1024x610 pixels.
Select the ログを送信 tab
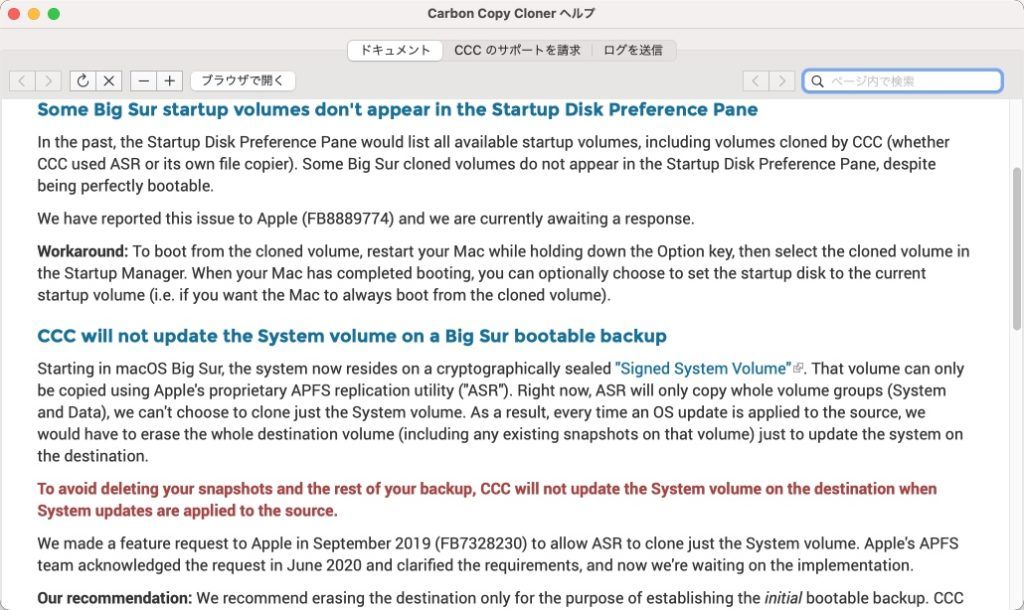(634, 50)
